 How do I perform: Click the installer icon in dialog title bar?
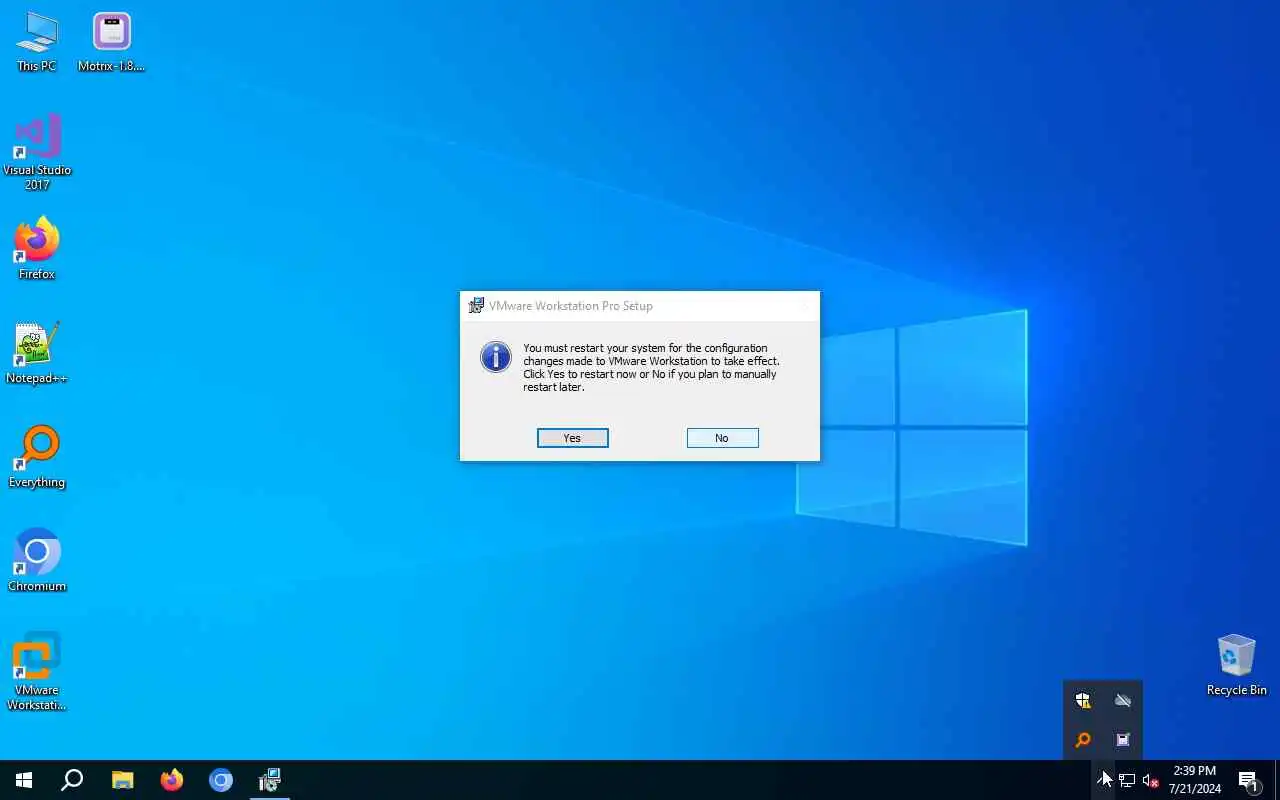[x=477, y=306]
